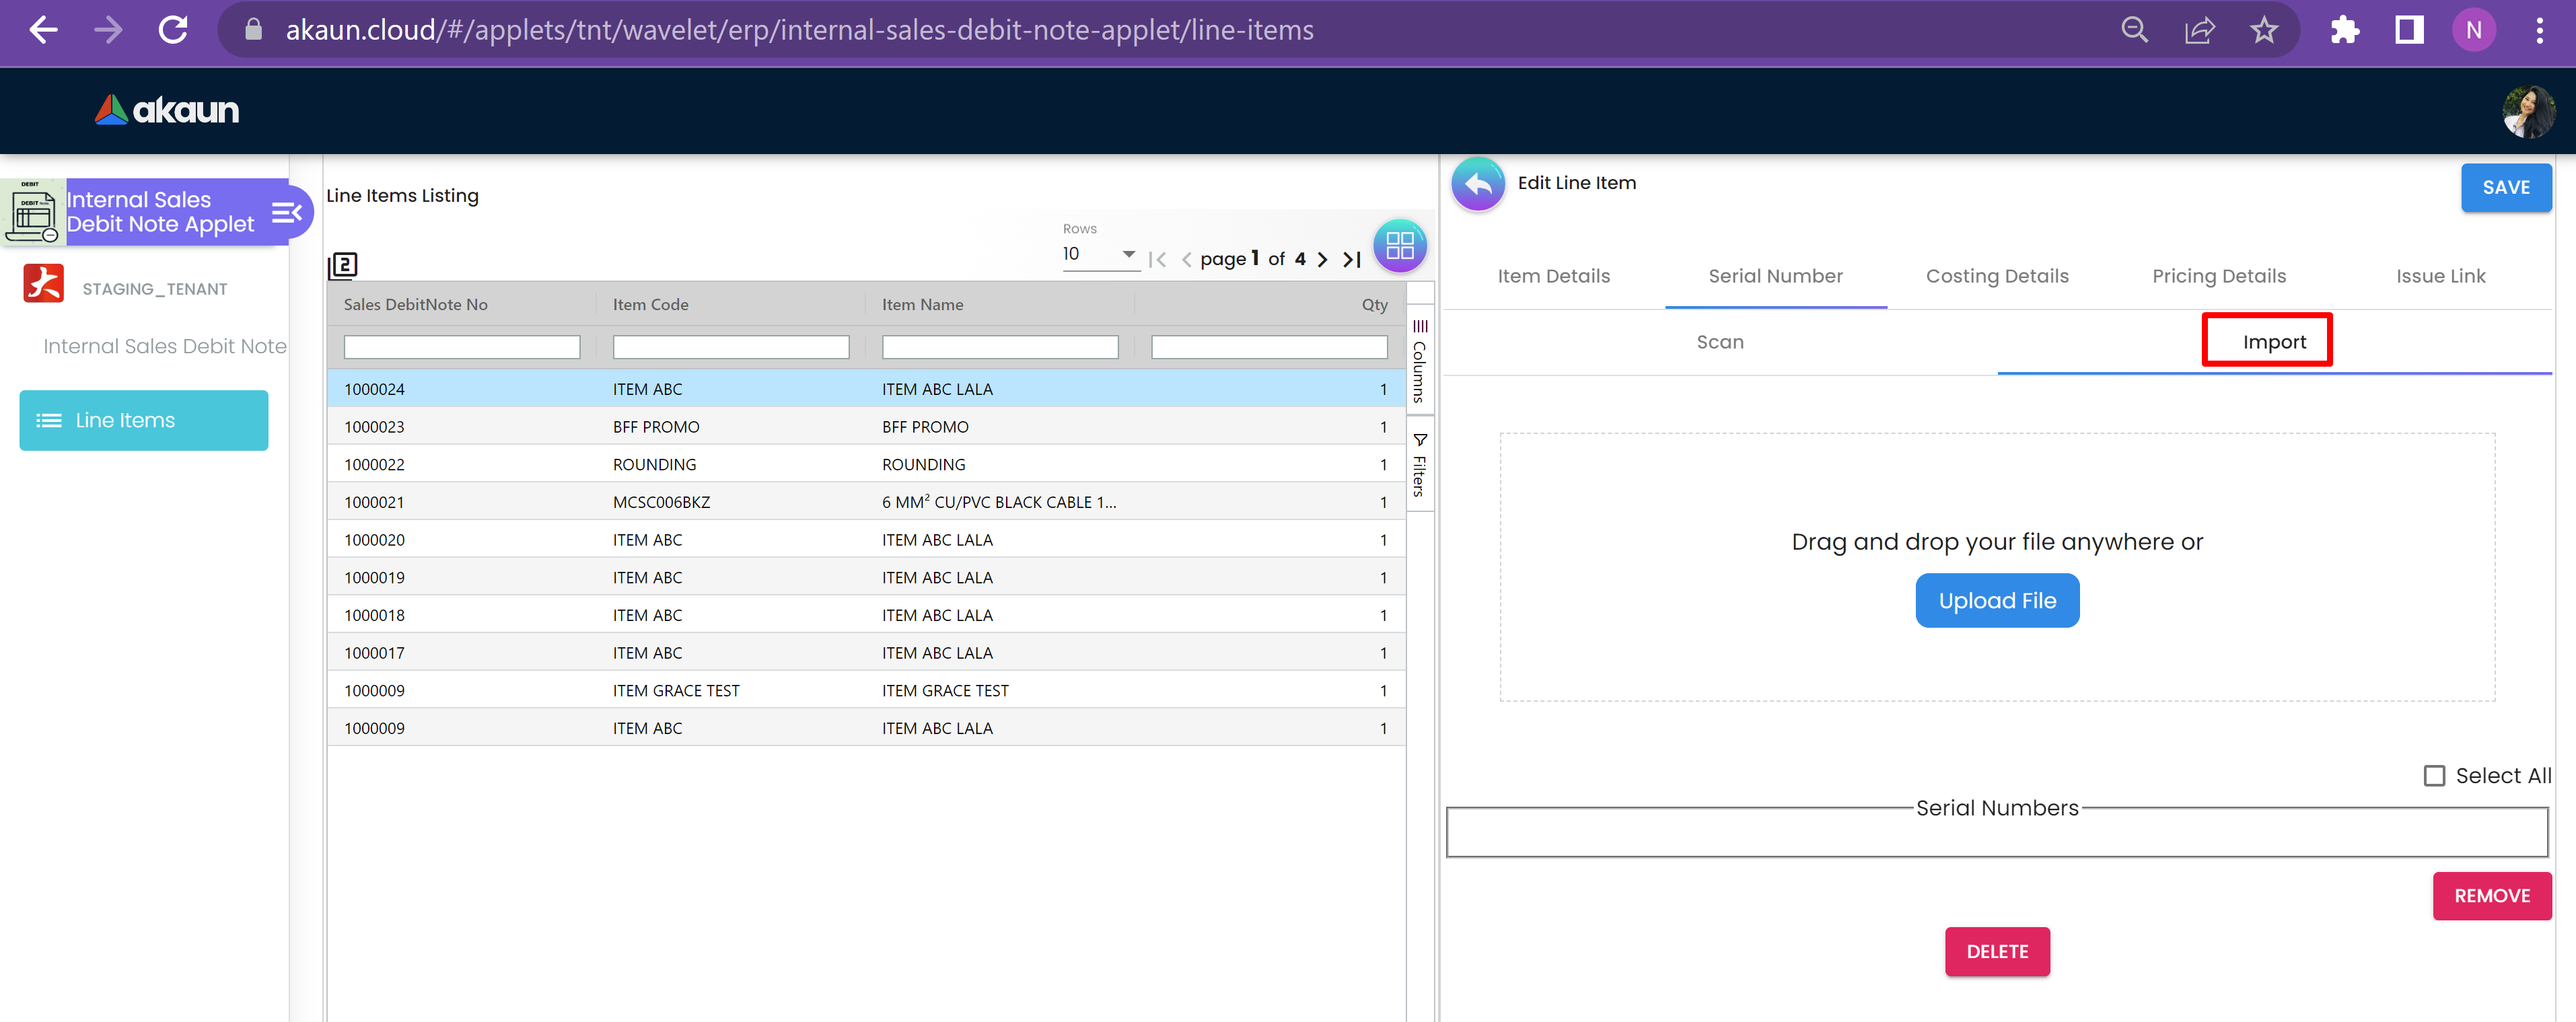Tick the Select All checkbox
2576x1022 pixels.
2434,776
